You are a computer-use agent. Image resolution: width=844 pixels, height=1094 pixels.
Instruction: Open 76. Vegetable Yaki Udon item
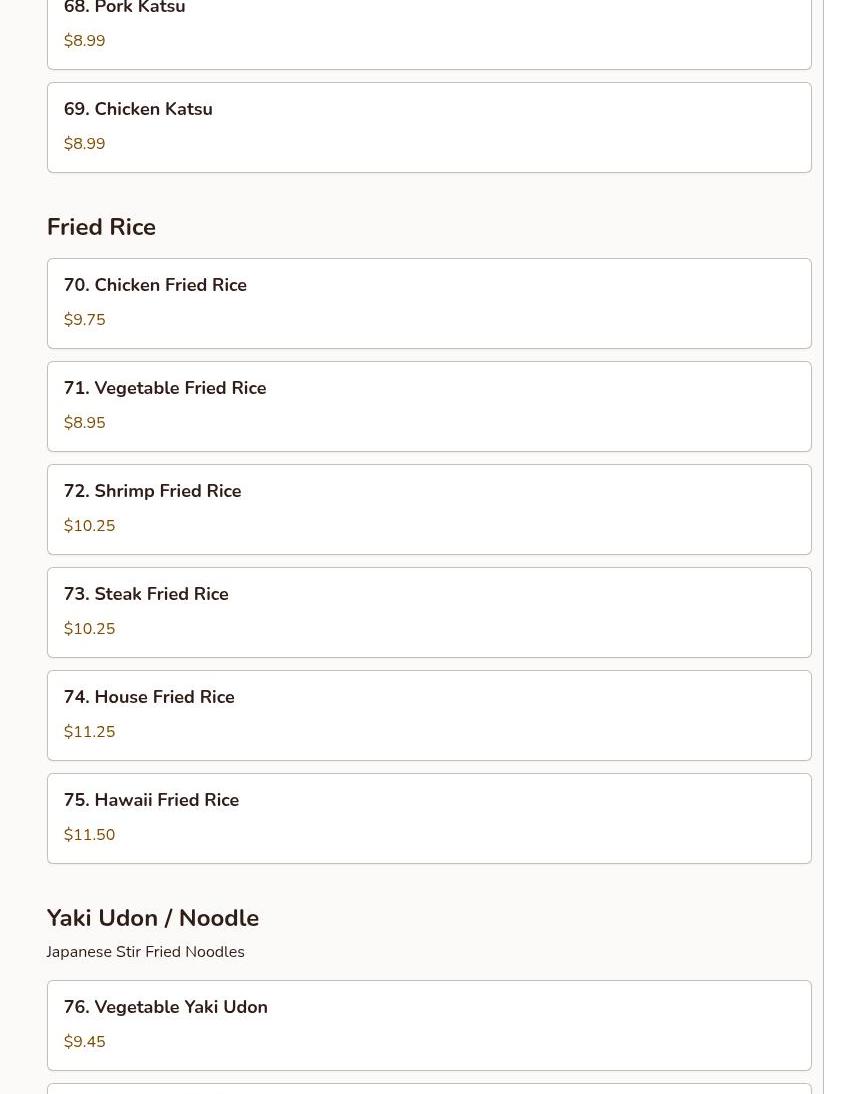[428, 1025]
